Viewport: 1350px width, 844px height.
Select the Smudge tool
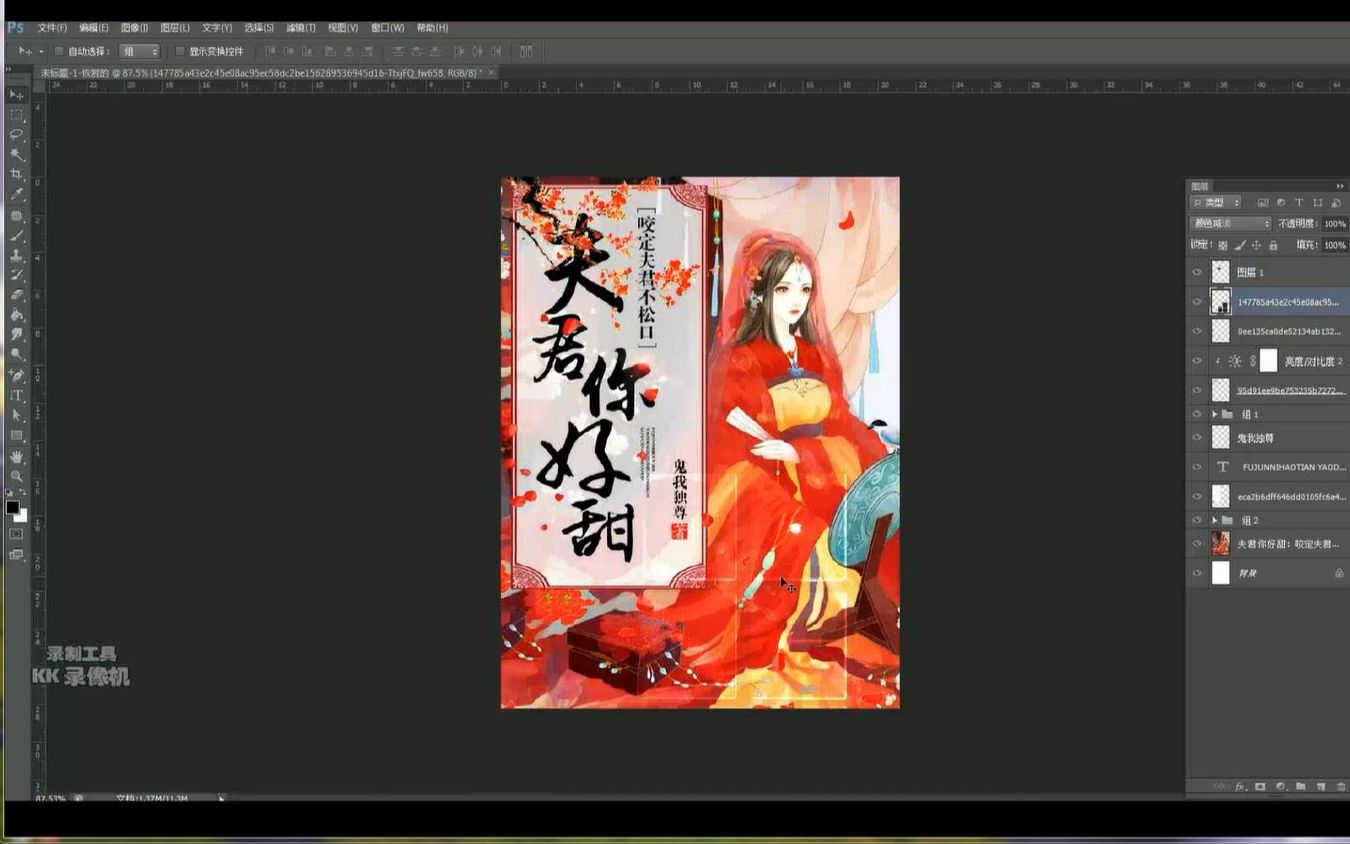[x=16, y=335]
